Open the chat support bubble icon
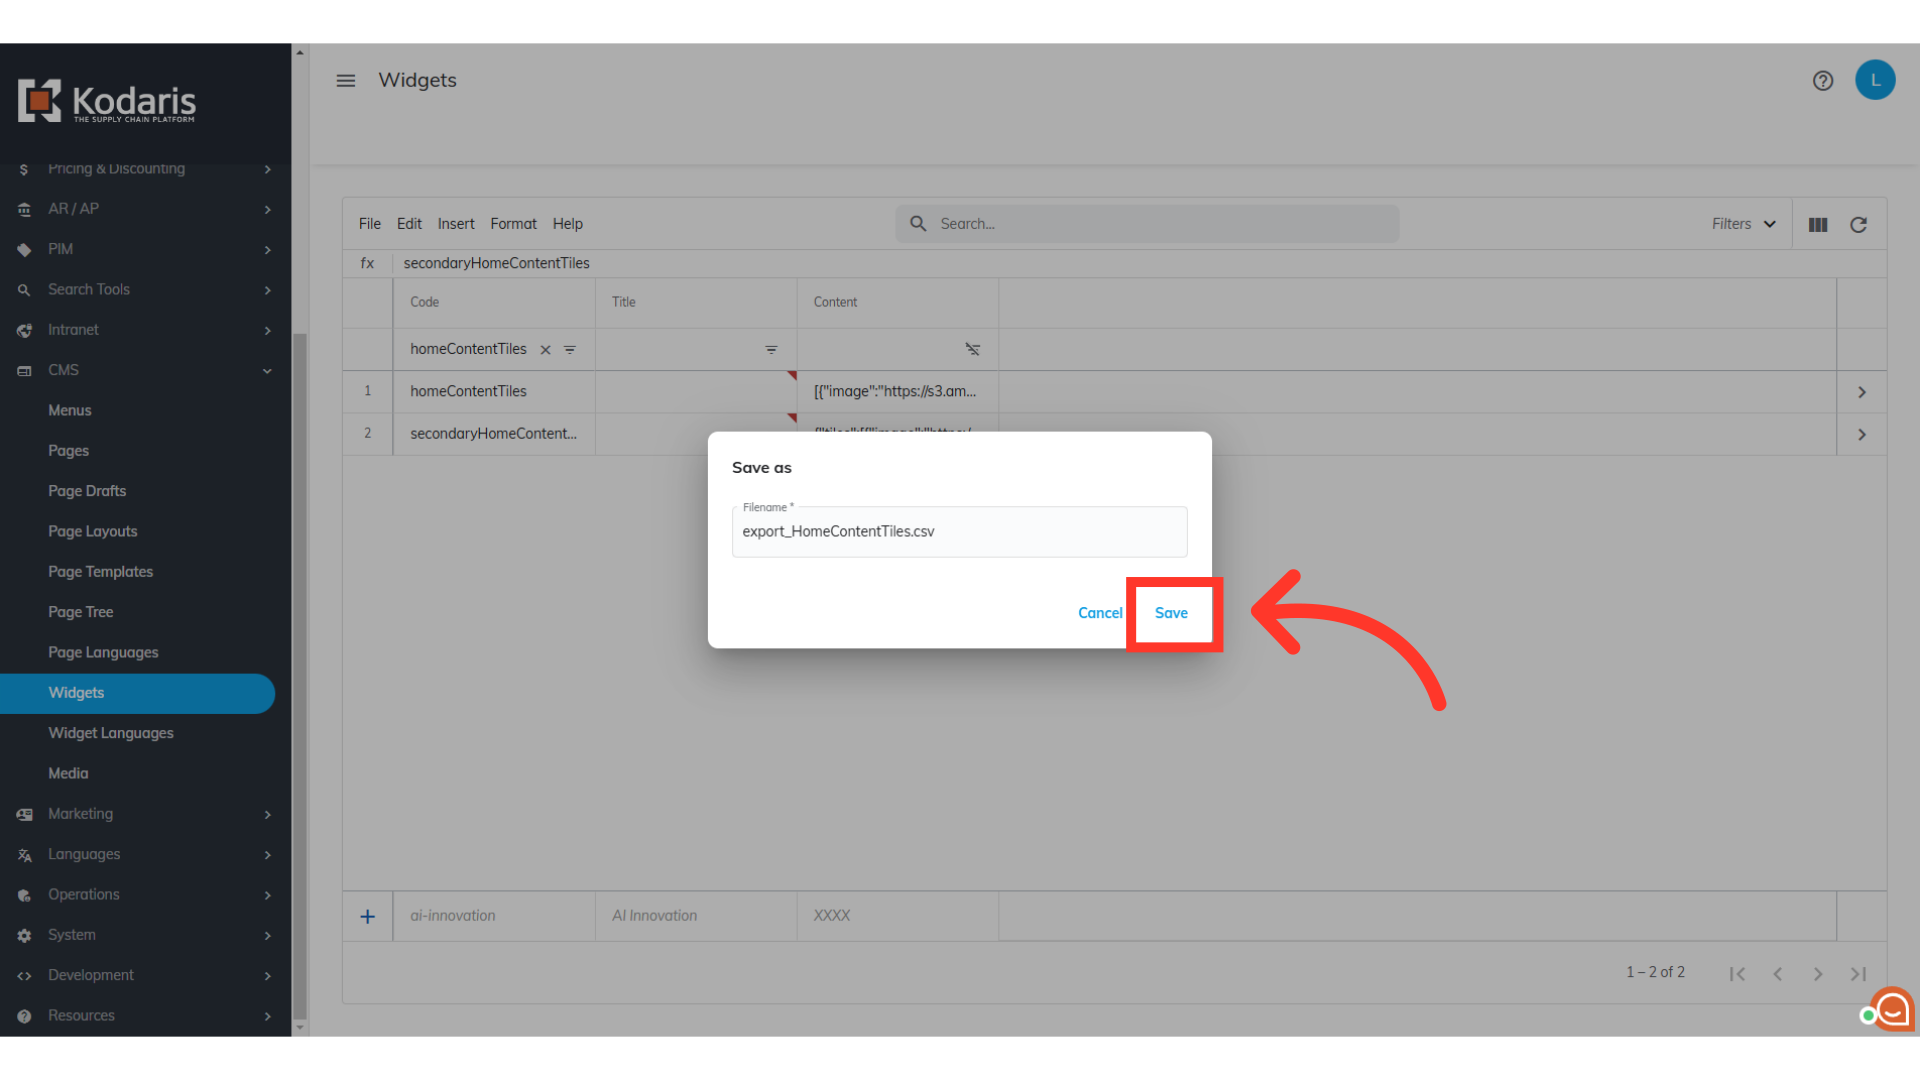 click(1892, 1009)
